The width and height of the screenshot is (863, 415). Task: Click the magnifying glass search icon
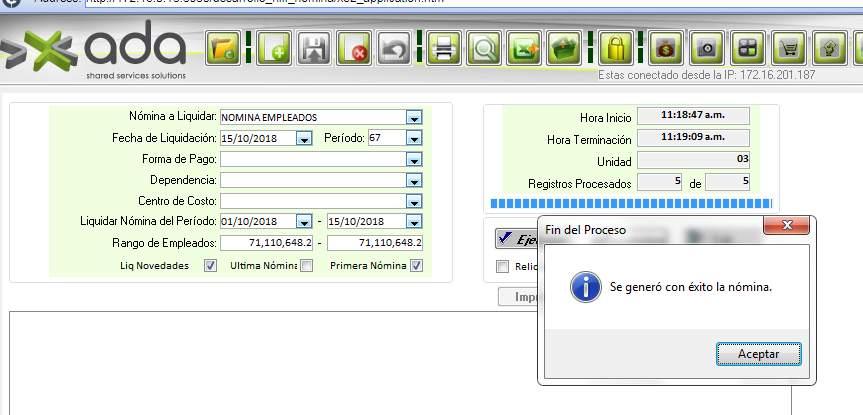tap(484, 48)
